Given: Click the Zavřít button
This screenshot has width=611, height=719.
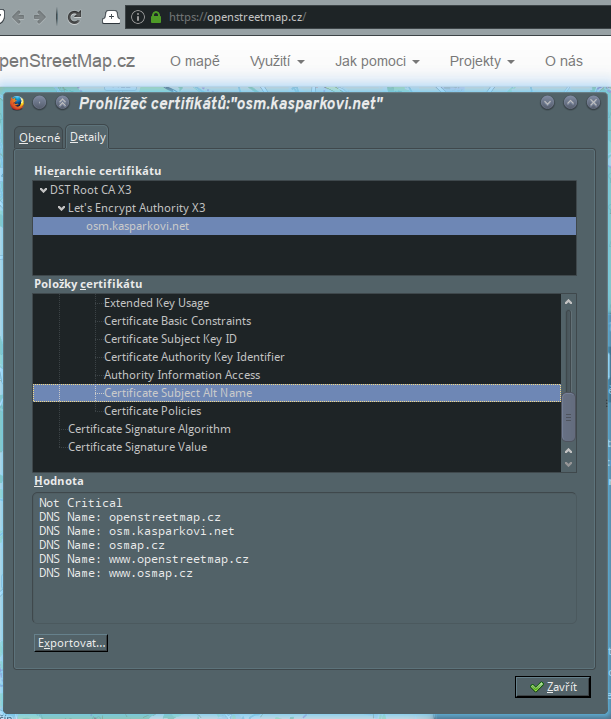Looking at the screenshot, I should tap(553, 687).
